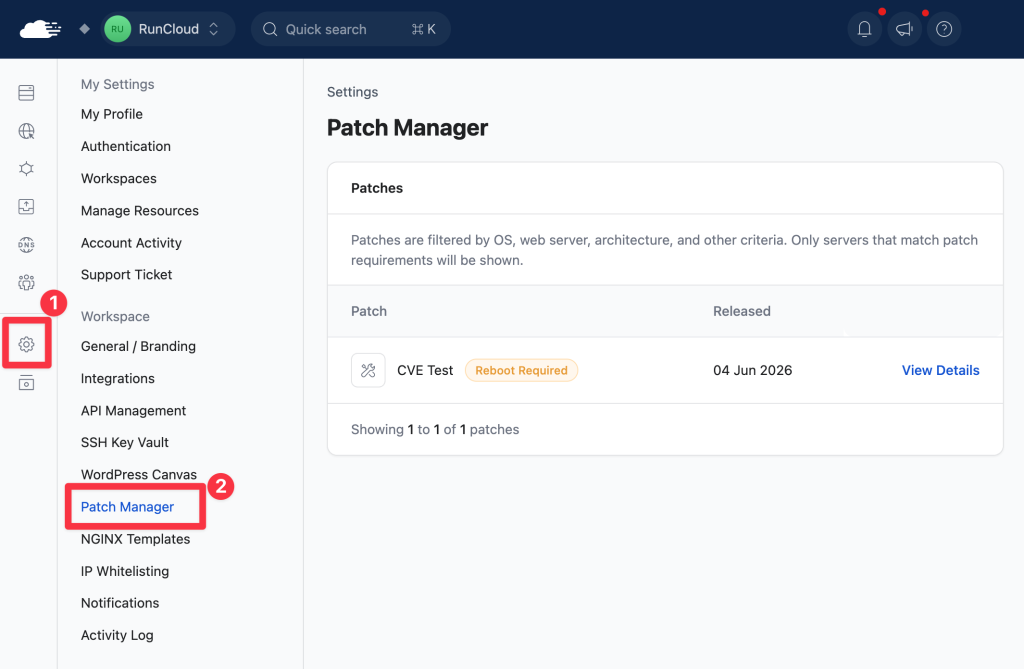Viewport: 1024px width, 669px height.
Task: Click the Patch Manager page title
Action: click(408, 127)
